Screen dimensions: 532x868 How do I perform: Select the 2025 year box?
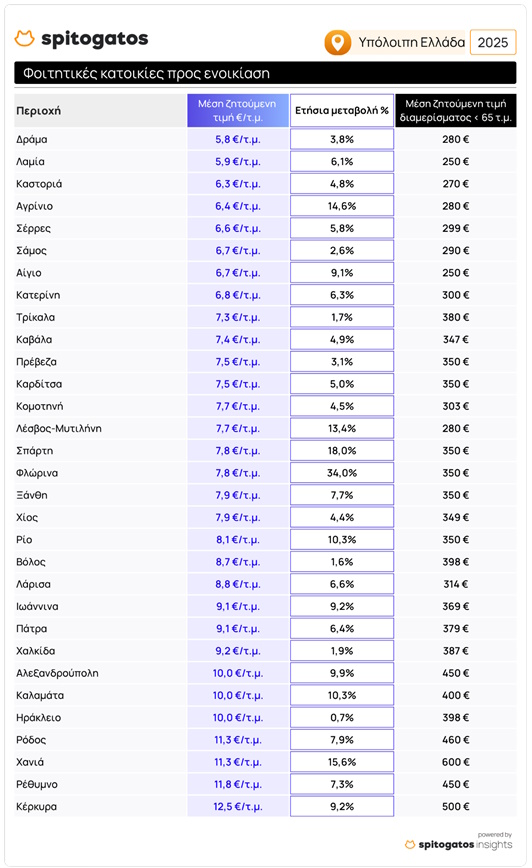[x=493, y=43]
